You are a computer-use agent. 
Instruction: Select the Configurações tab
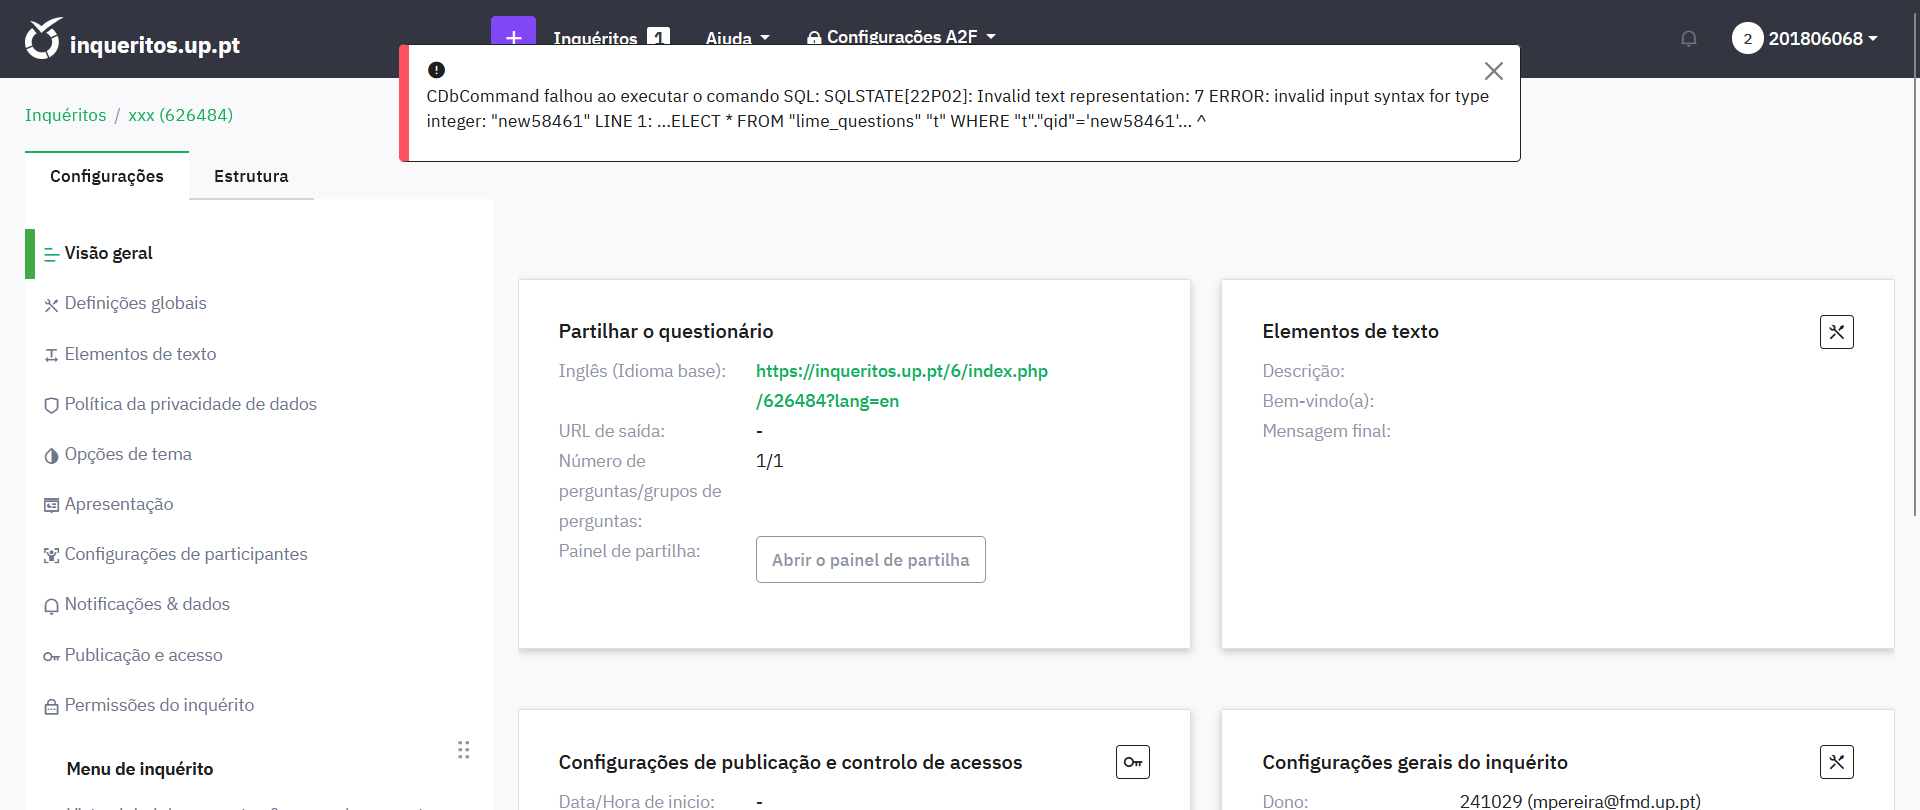coord(107,176)
